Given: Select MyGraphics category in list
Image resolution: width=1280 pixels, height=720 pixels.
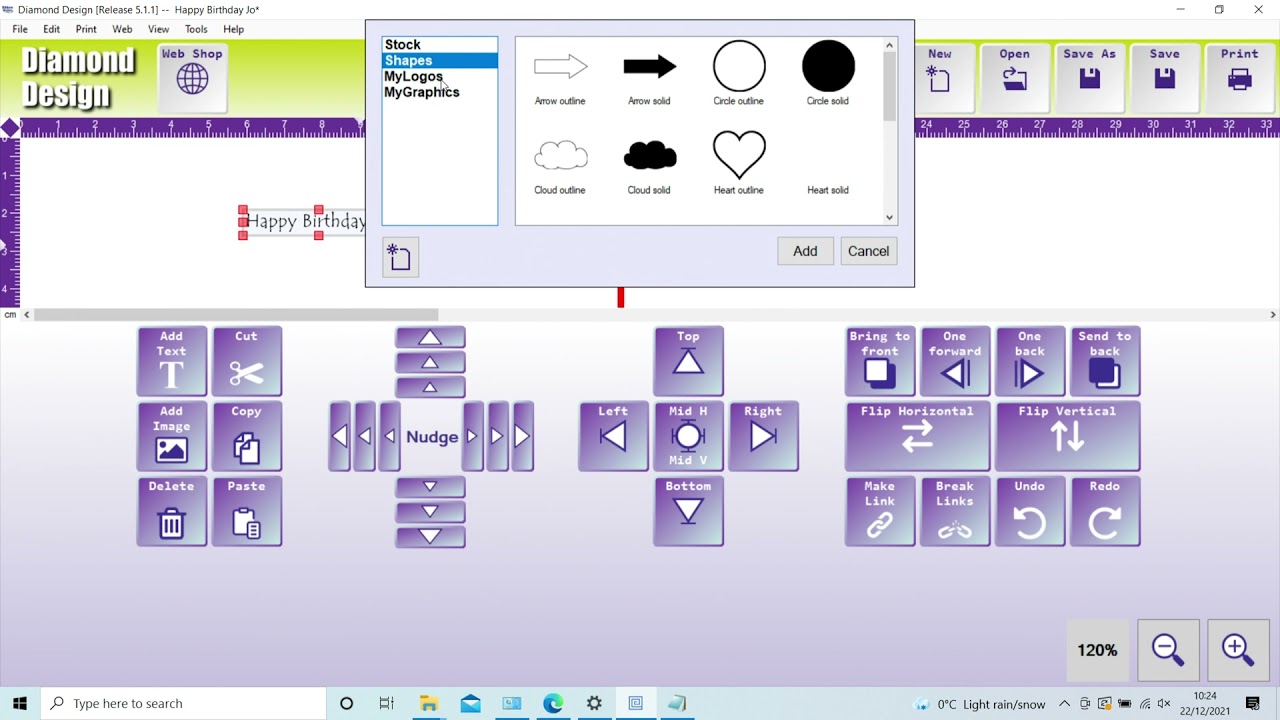Looking at the screenshot, I should click(440, 92).
